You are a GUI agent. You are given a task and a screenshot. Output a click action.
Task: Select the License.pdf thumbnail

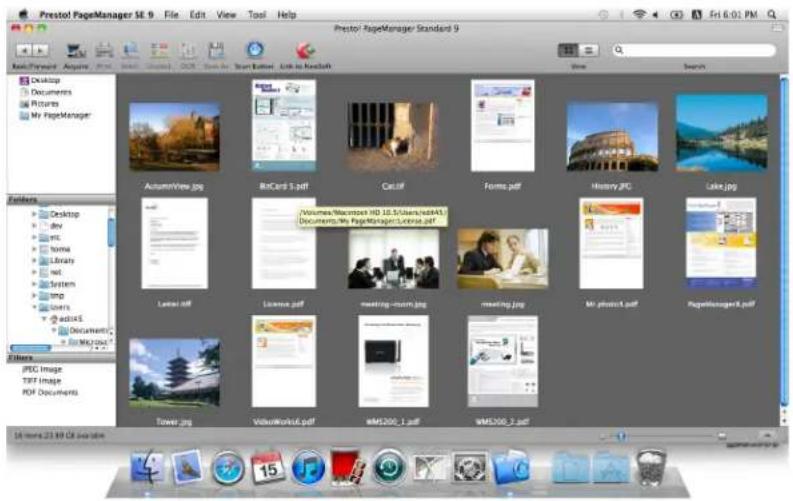click(284, 243)
